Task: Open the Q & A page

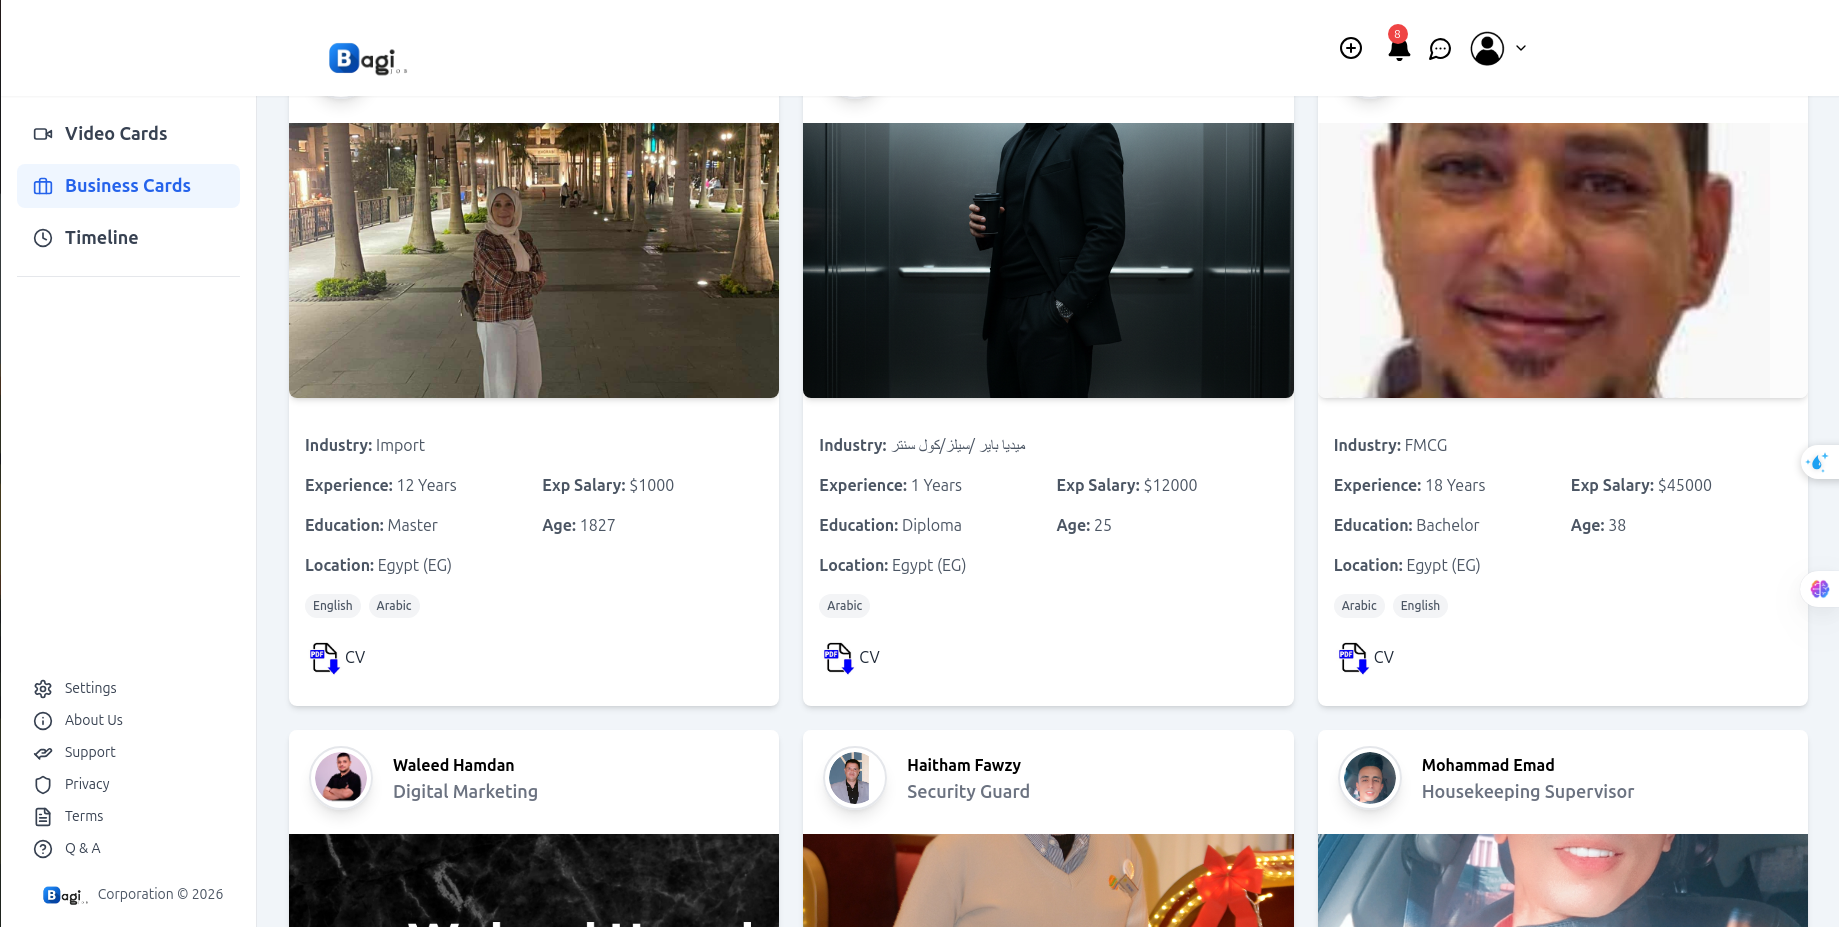Action: coord(82,848)
